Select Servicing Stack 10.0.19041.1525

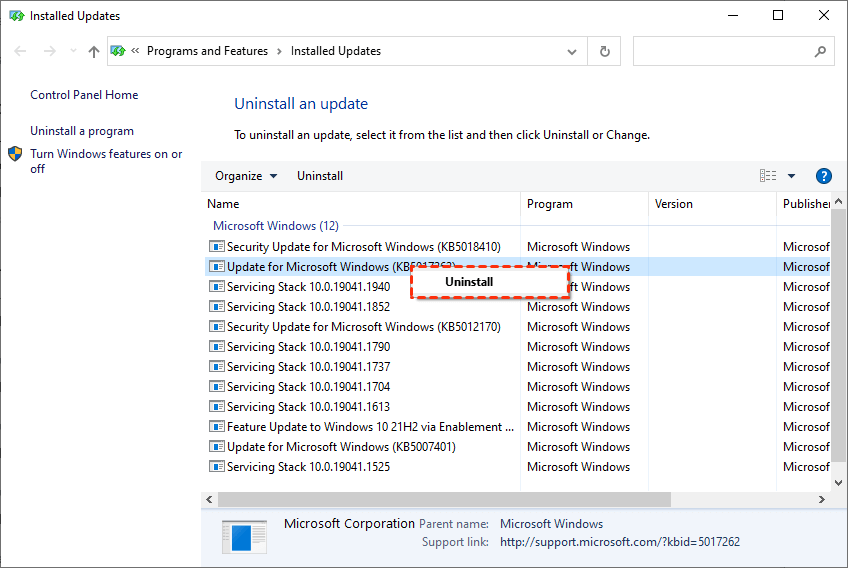click(518, 467)
